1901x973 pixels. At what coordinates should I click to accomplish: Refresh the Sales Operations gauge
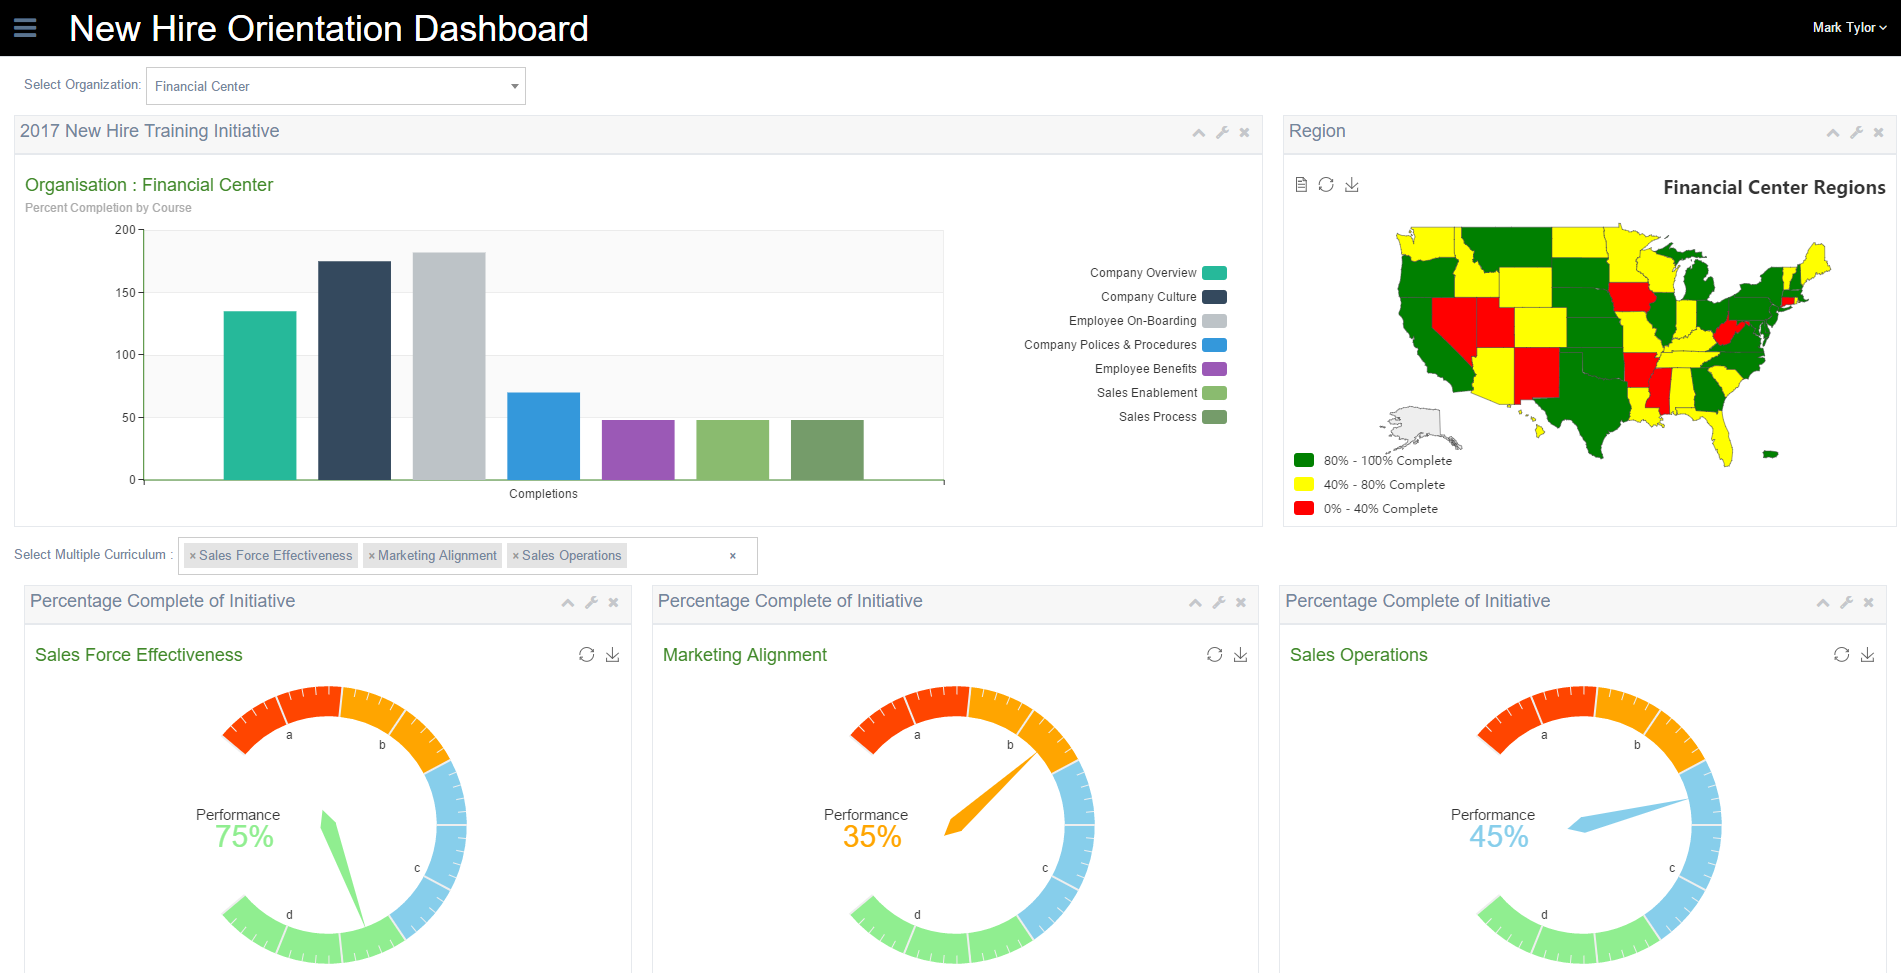pos(1842,655)
